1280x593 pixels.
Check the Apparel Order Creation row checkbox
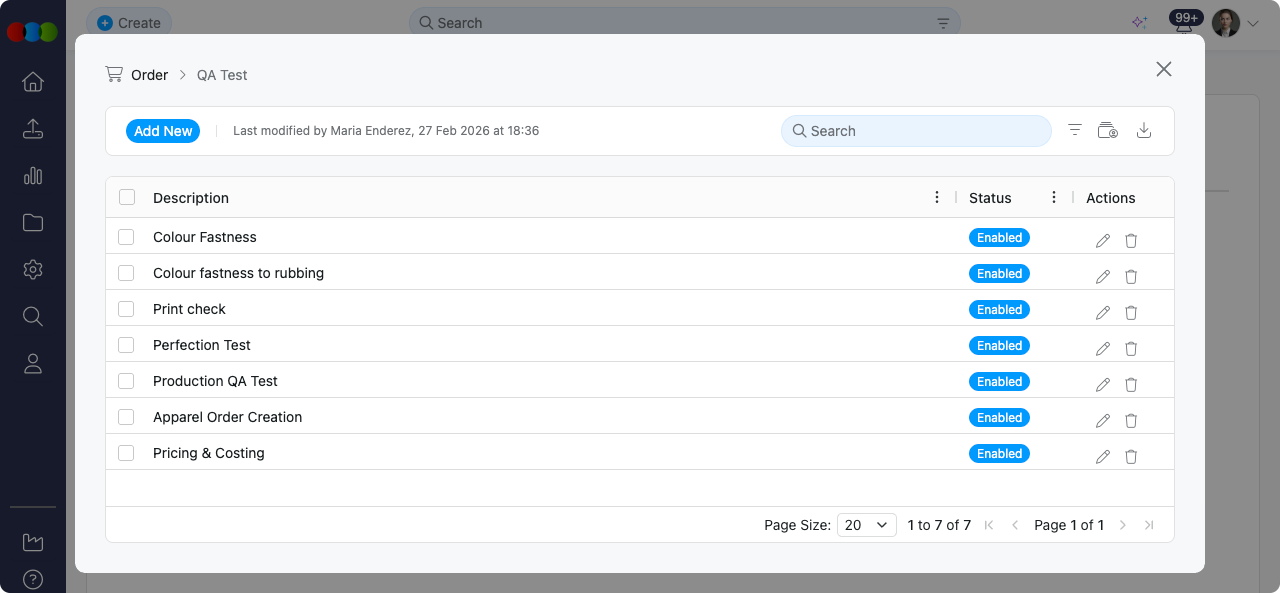126,417
